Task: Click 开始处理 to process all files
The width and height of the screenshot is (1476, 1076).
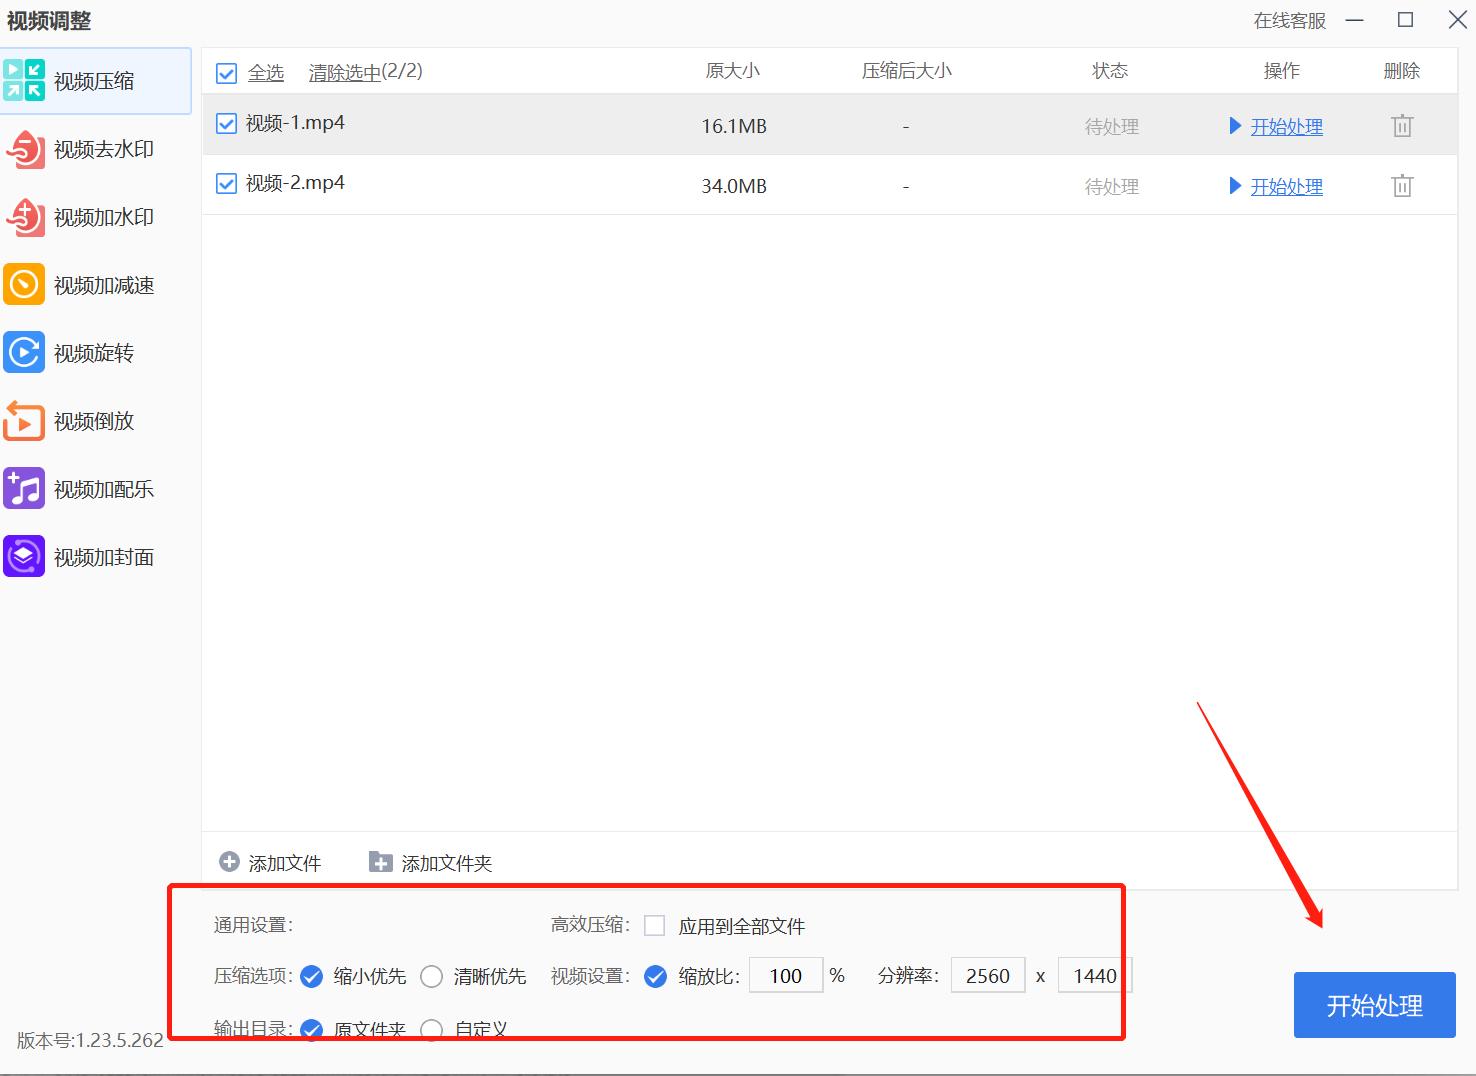Action: point(1374,1004)
